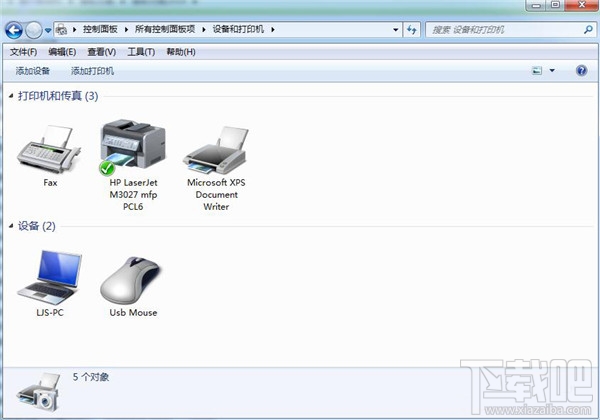Go back with the Back arrow button
This screenshot has width=600, height=420.
(x=14, y=30)
